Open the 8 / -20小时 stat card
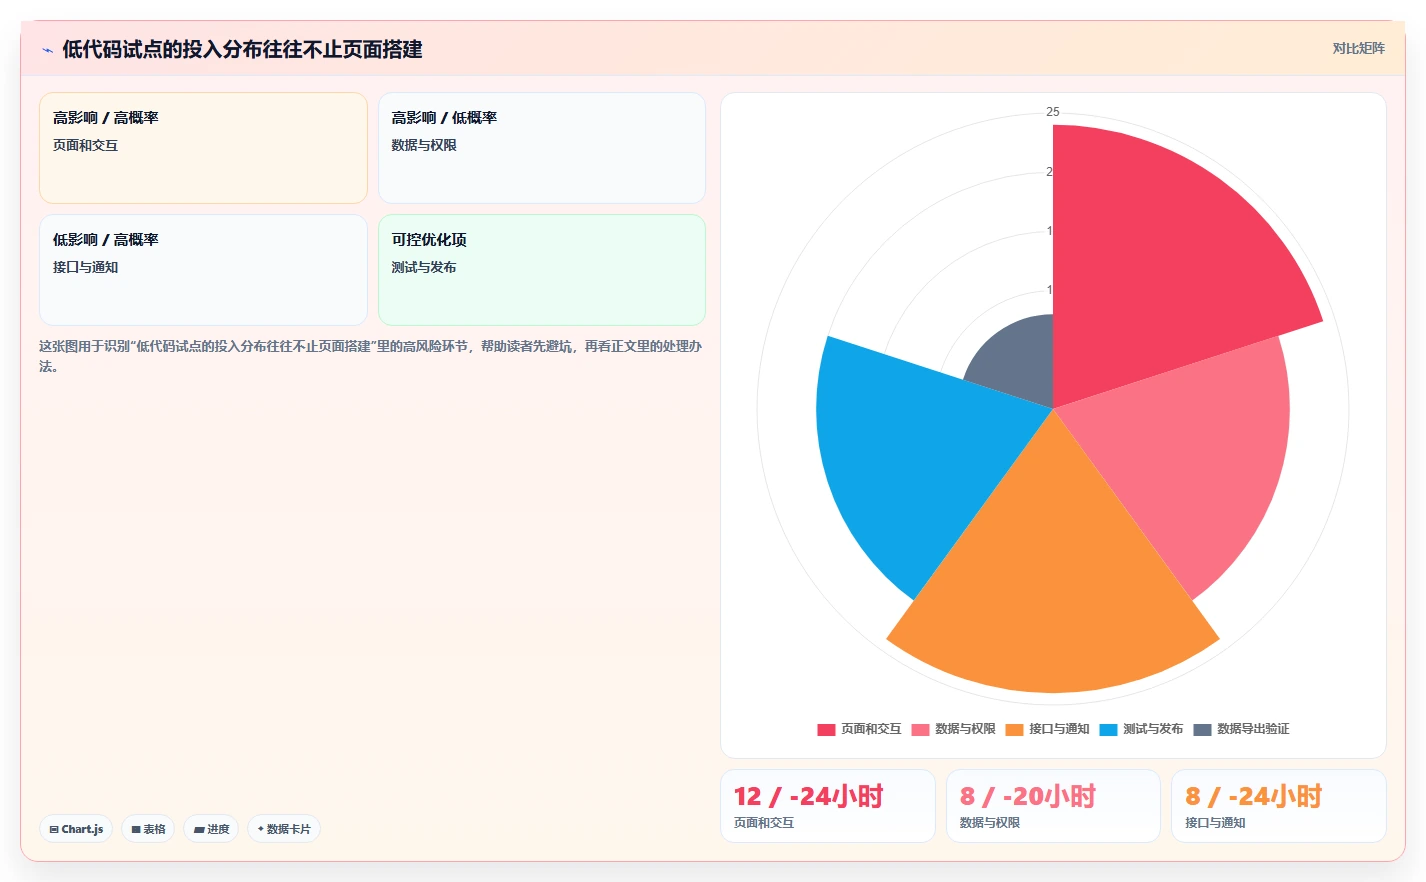 click(1053, 806)
